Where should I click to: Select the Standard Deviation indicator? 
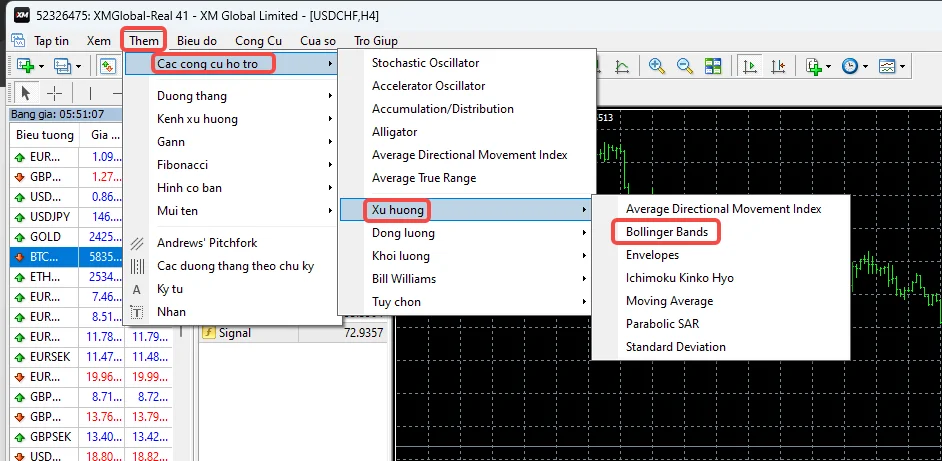[x=720, y=347]
